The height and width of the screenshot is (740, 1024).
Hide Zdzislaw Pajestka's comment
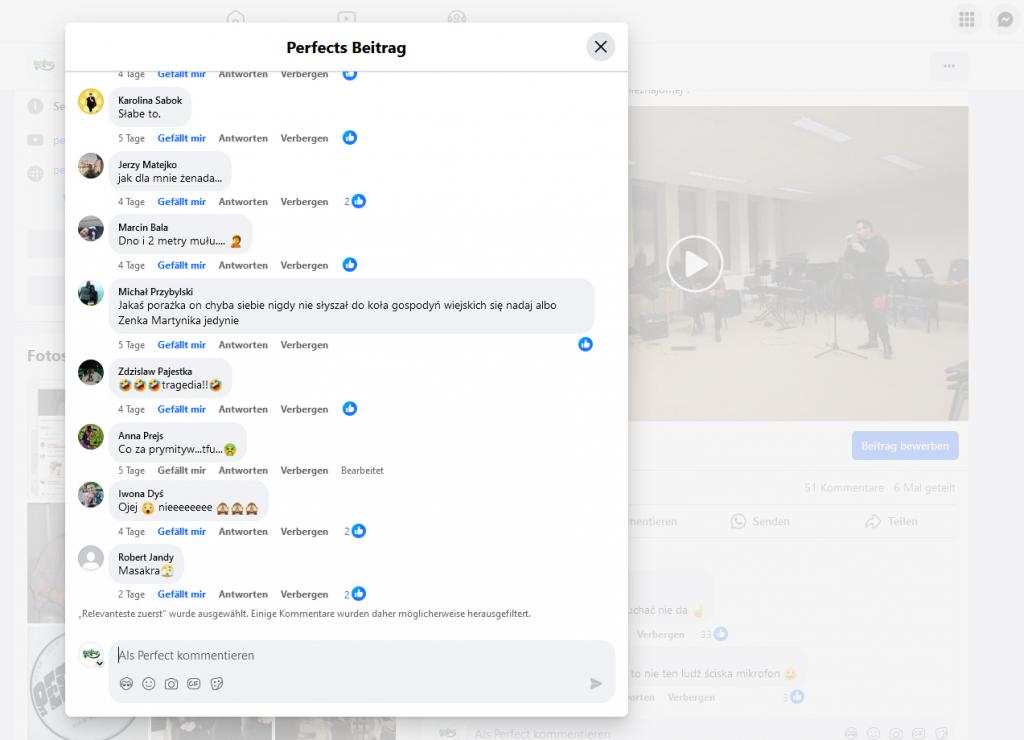pyautogui.click(x=304, y=410)
